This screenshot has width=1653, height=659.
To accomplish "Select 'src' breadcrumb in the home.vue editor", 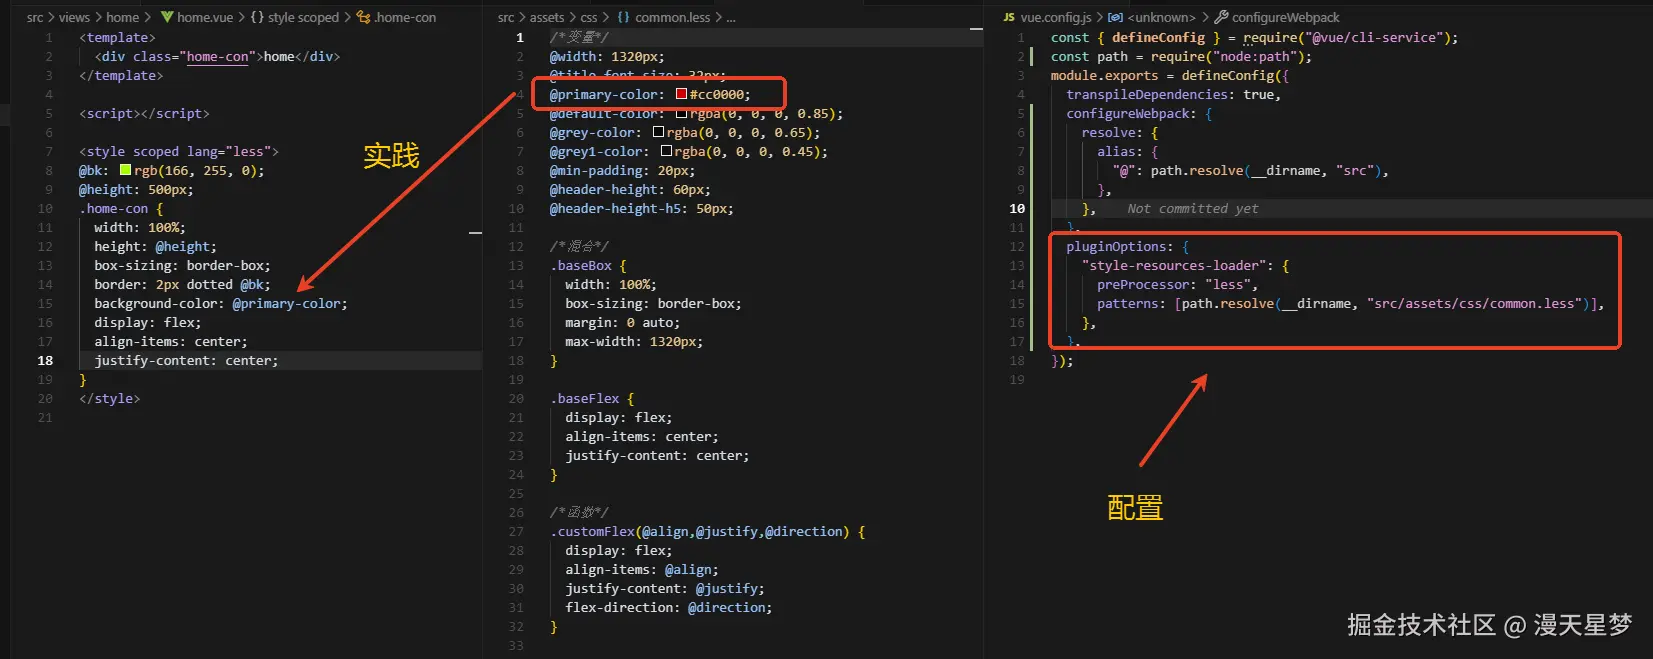I will (x=35, y=17).
